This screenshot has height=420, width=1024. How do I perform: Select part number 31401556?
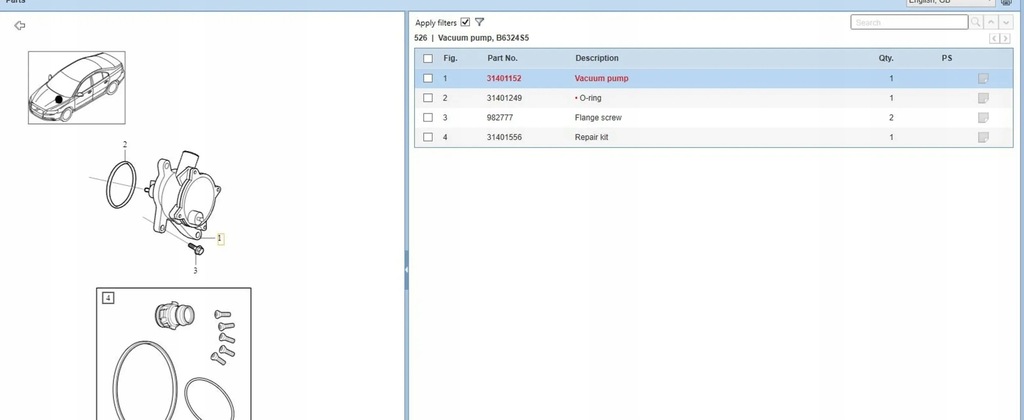pyautogui.click(x=504, y=137)
